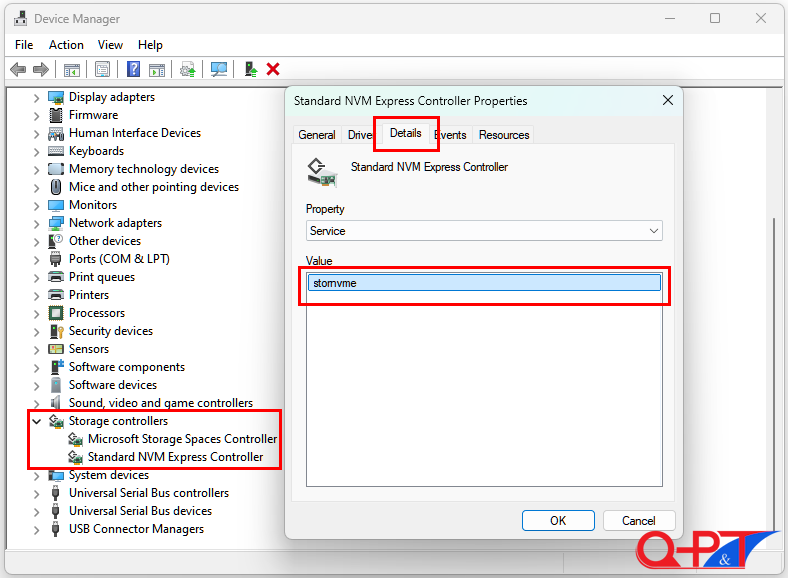Click Show/Hide console tree icon

[71, 69]
